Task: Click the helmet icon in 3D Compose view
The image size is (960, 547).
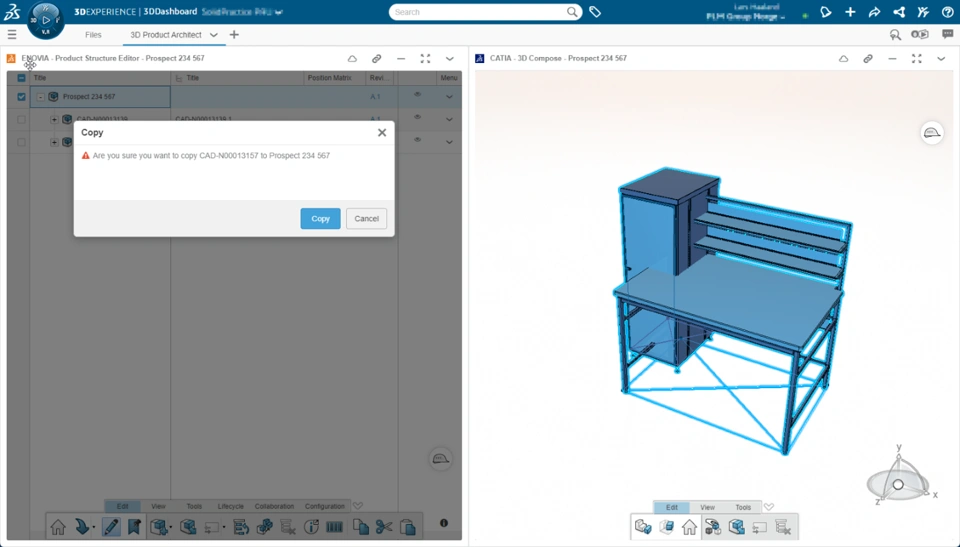Action: pyautogui.click(x=932, y=133)
